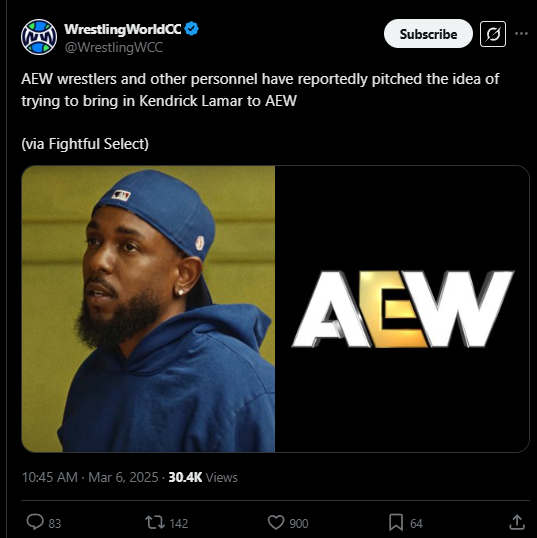Image resolution: width=537 pixels, height=538 pixels.
Task: Click the 900 likes count
Action: click(299, 524)
